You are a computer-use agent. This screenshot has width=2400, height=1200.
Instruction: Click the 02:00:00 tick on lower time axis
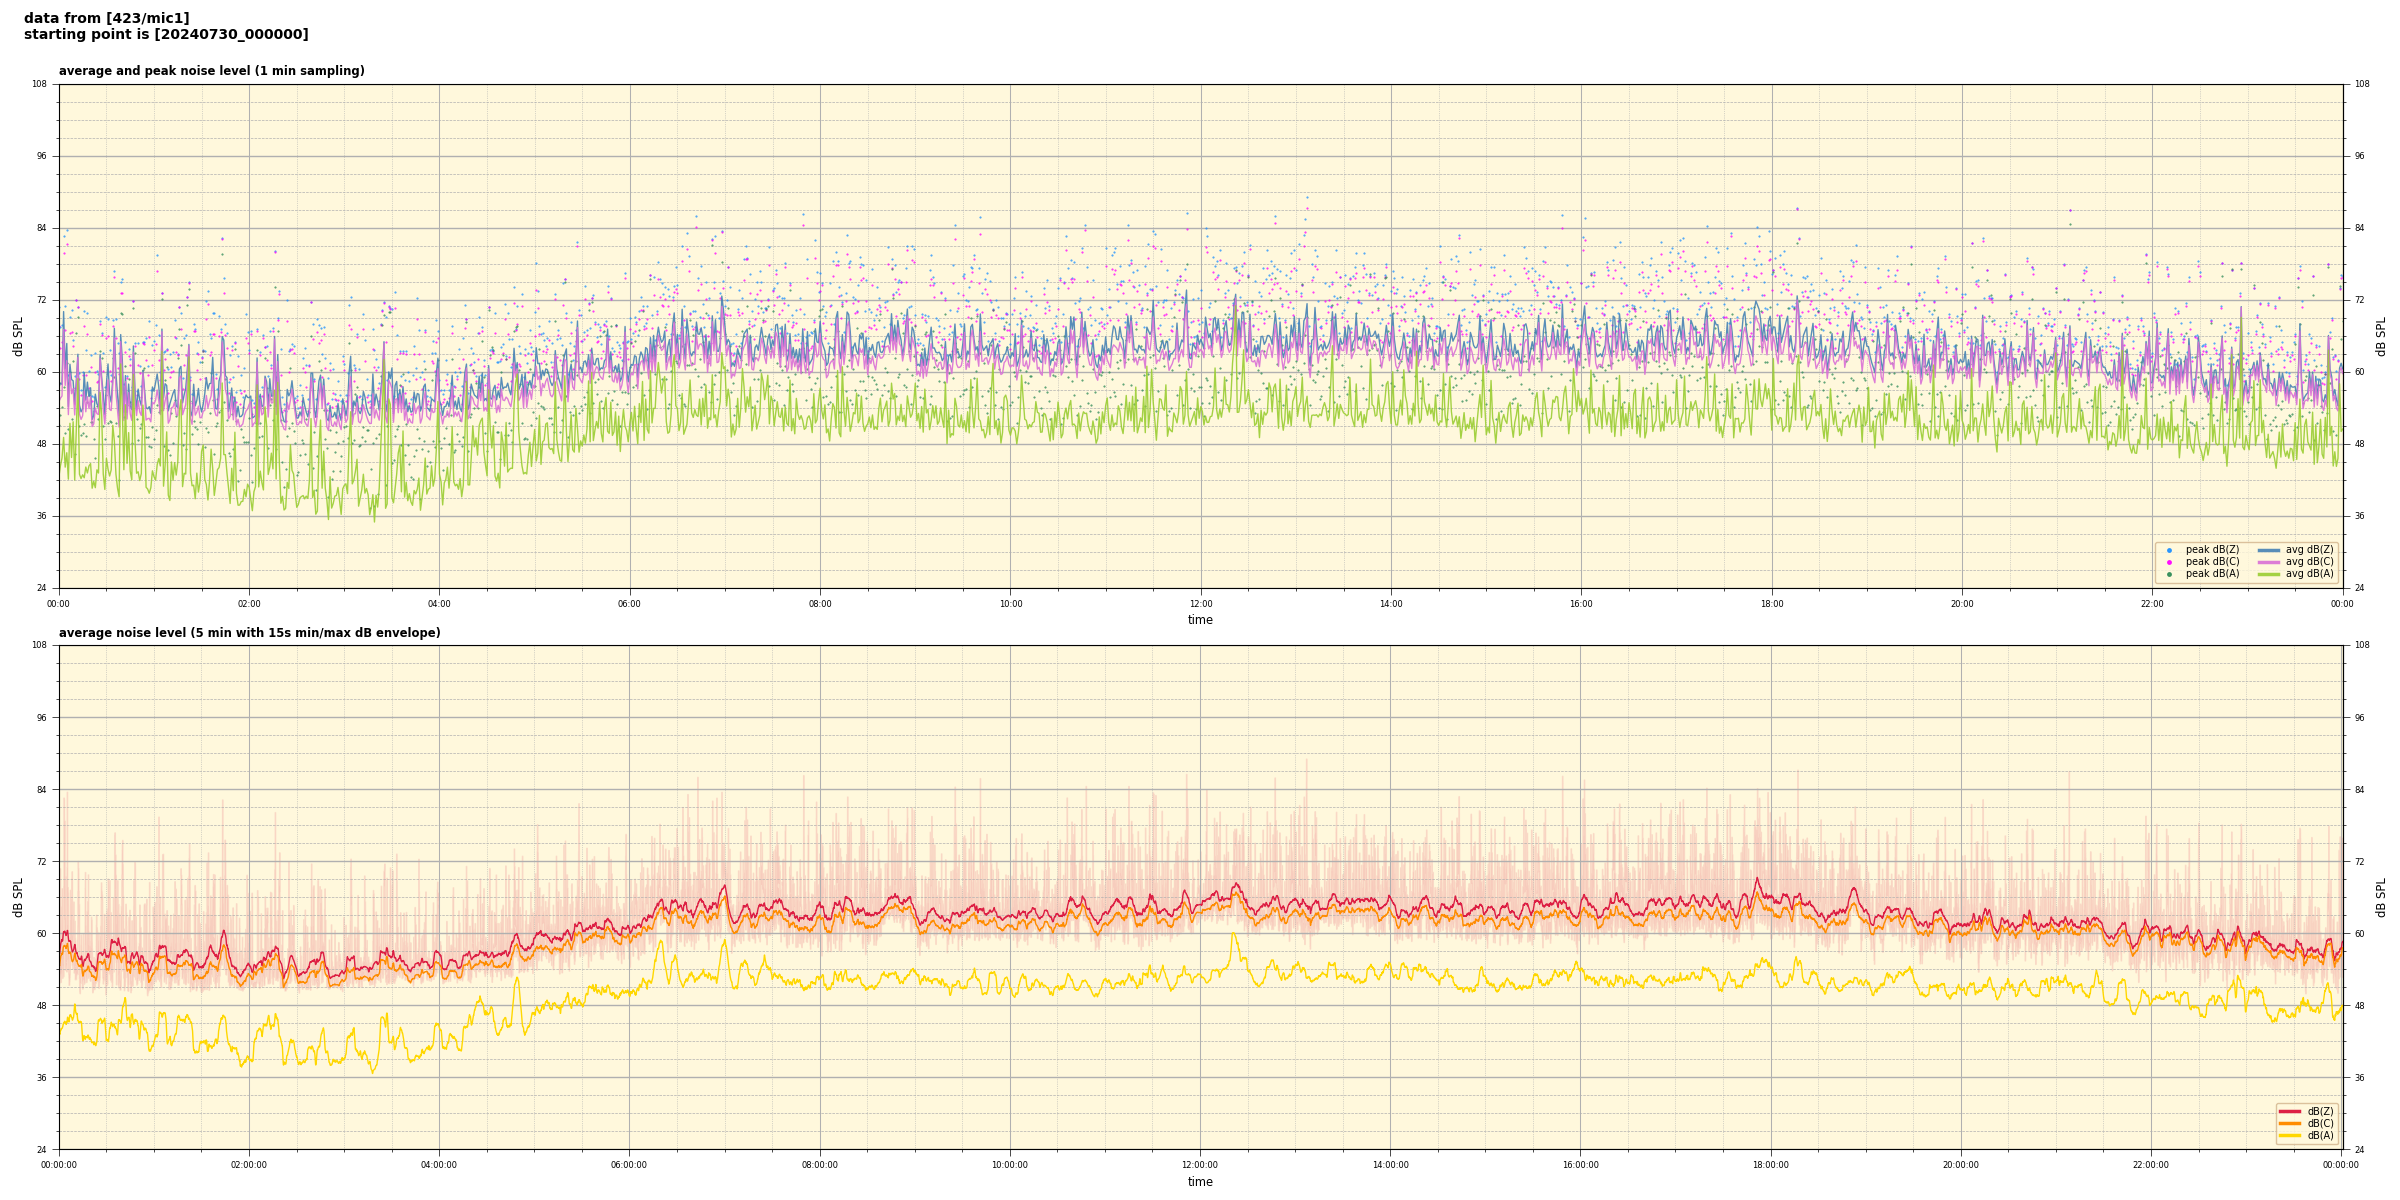(x=249, y=1165)
